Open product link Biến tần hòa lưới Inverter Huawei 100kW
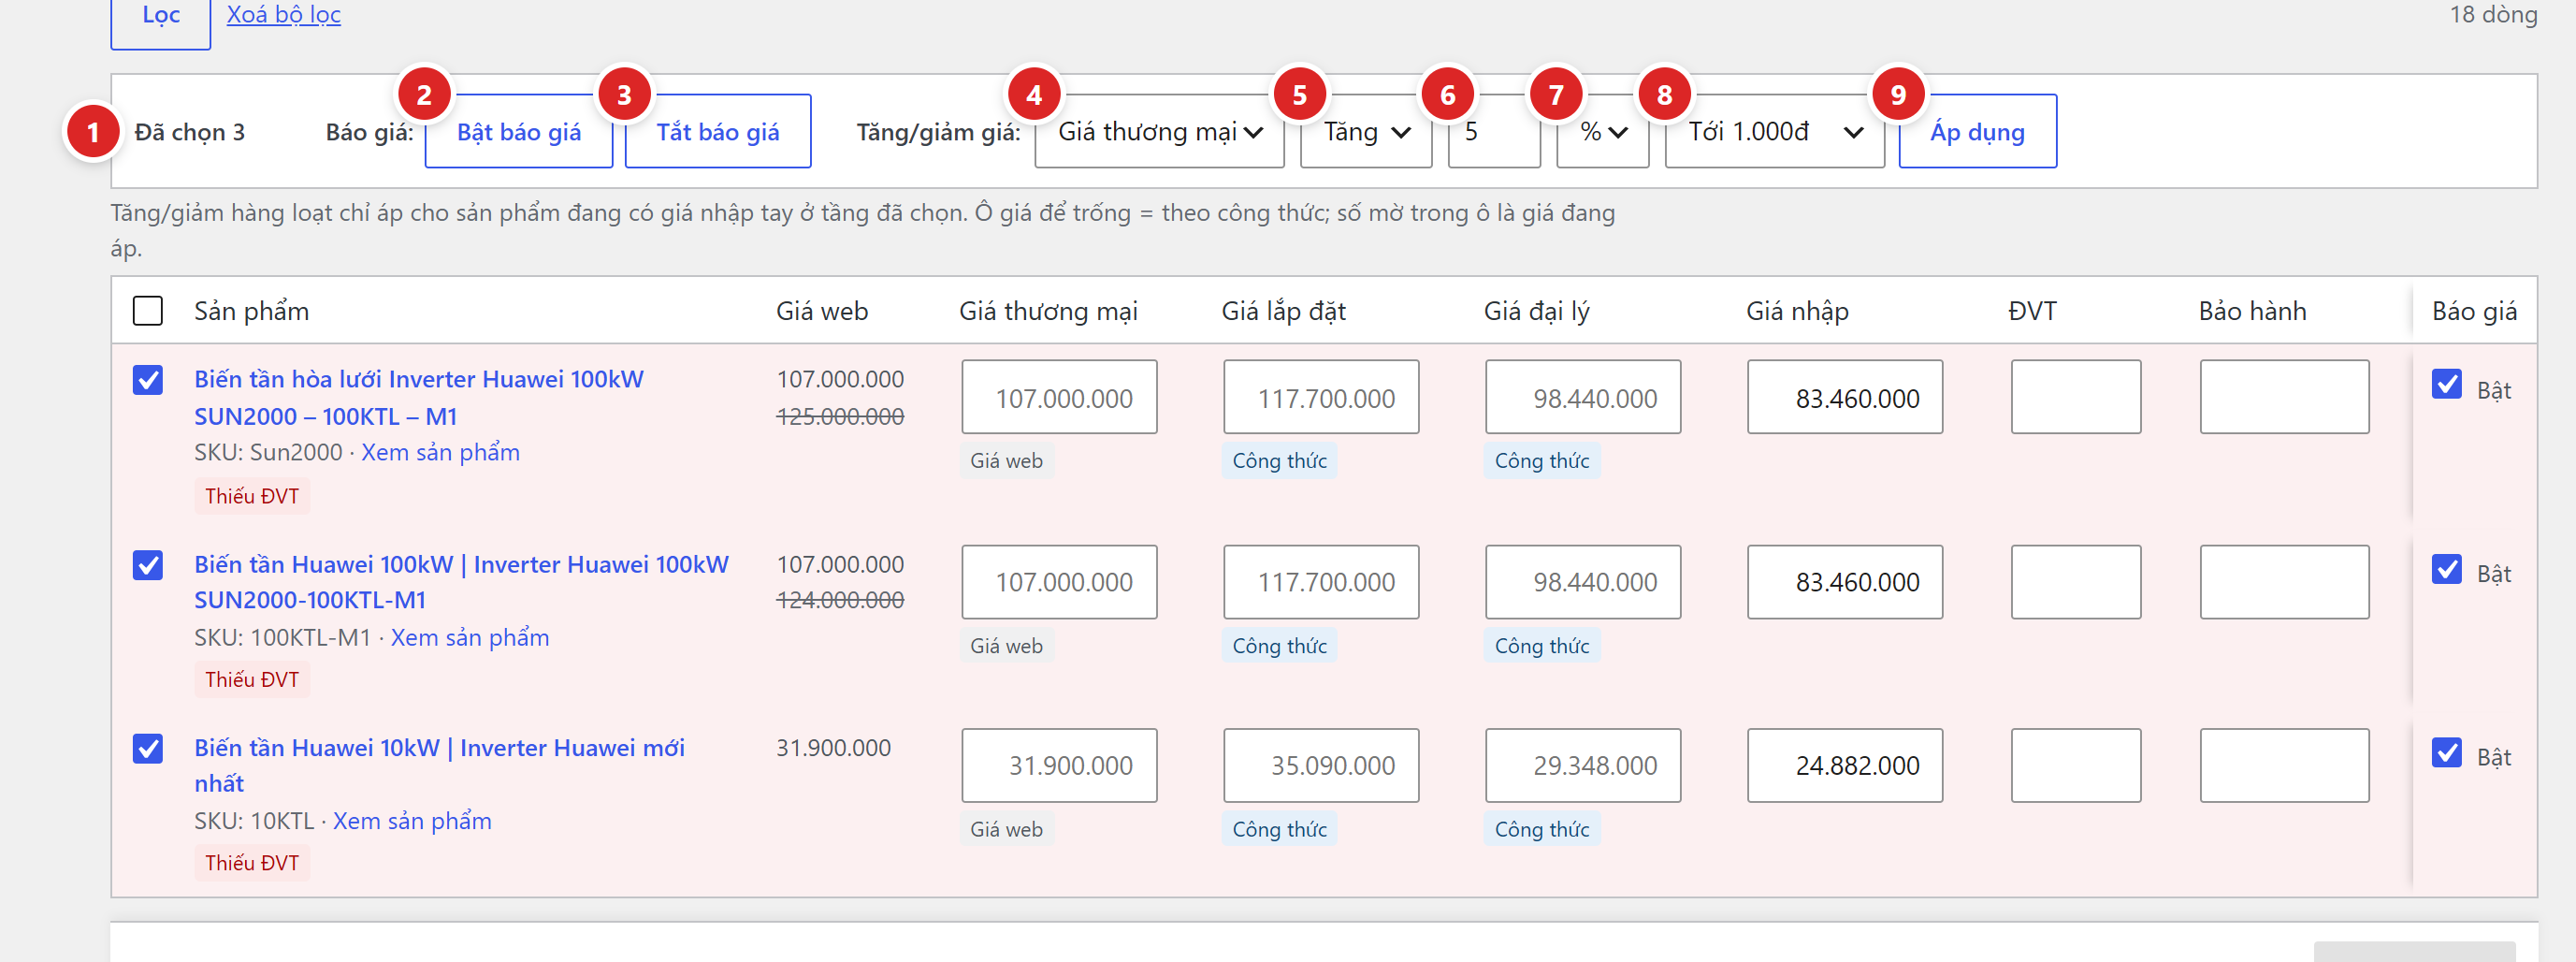 click(x=419, y=398)
